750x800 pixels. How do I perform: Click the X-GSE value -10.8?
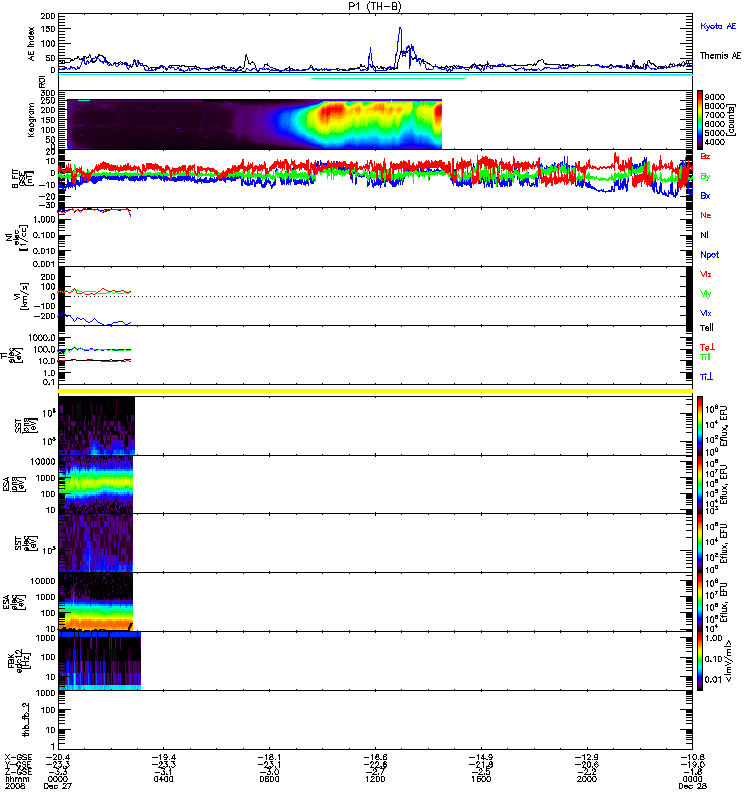[692, 757]
